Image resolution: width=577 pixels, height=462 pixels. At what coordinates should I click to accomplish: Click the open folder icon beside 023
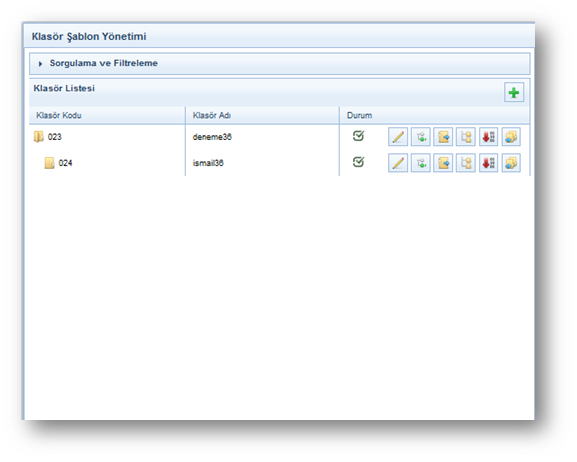39,137
